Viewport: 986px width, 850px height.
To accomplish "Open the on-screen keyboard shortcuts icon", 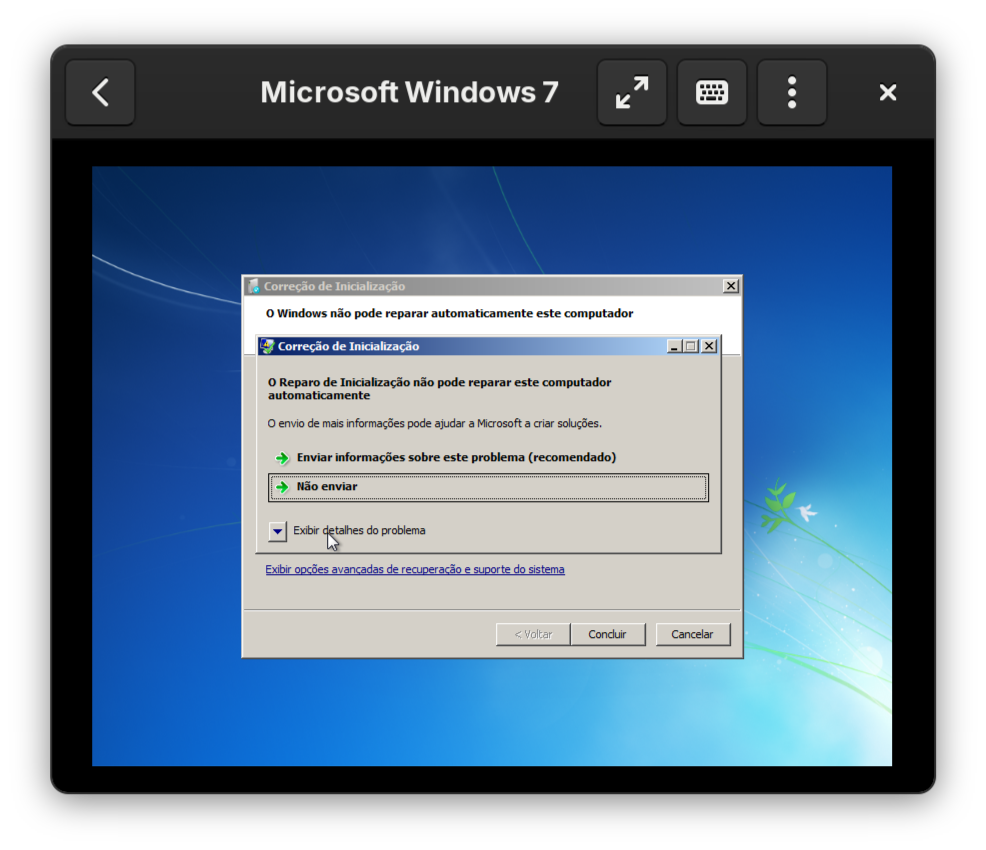I will (x=711, y=92).
